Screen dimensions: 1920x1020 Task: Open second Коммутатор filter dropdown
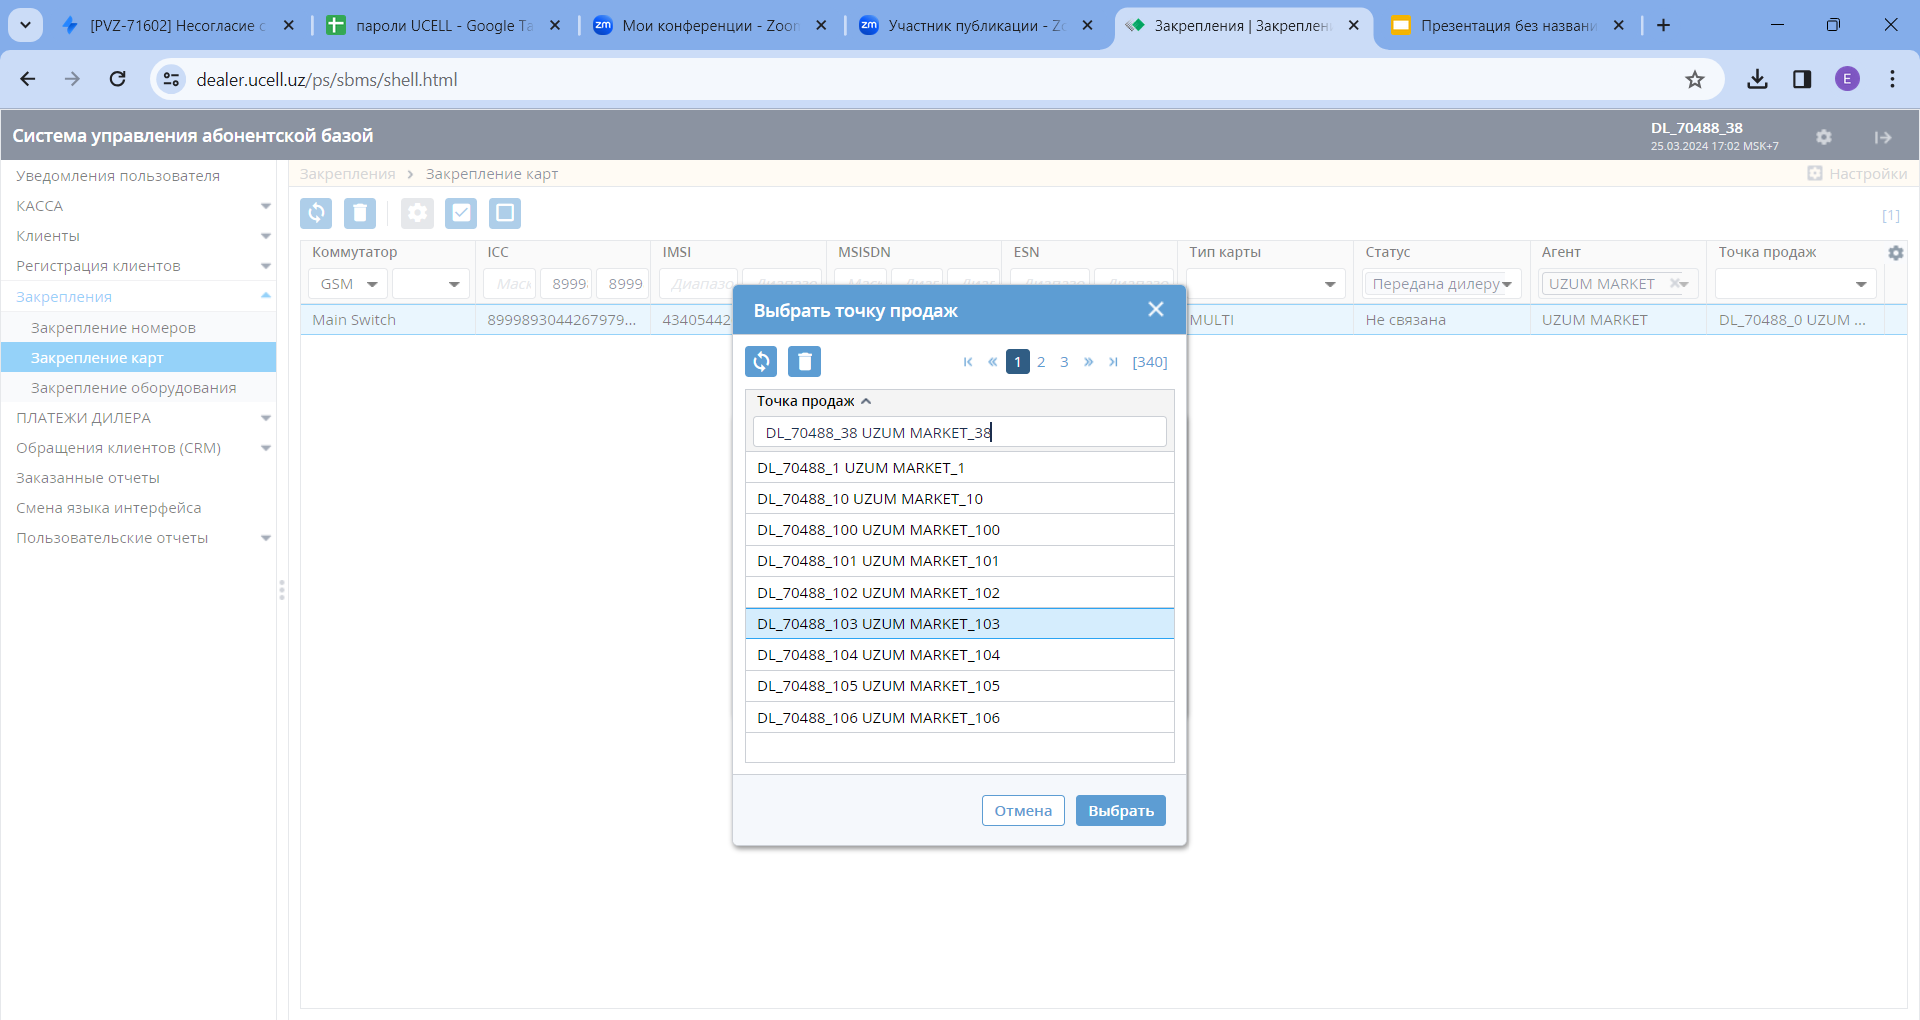(431, 284)
